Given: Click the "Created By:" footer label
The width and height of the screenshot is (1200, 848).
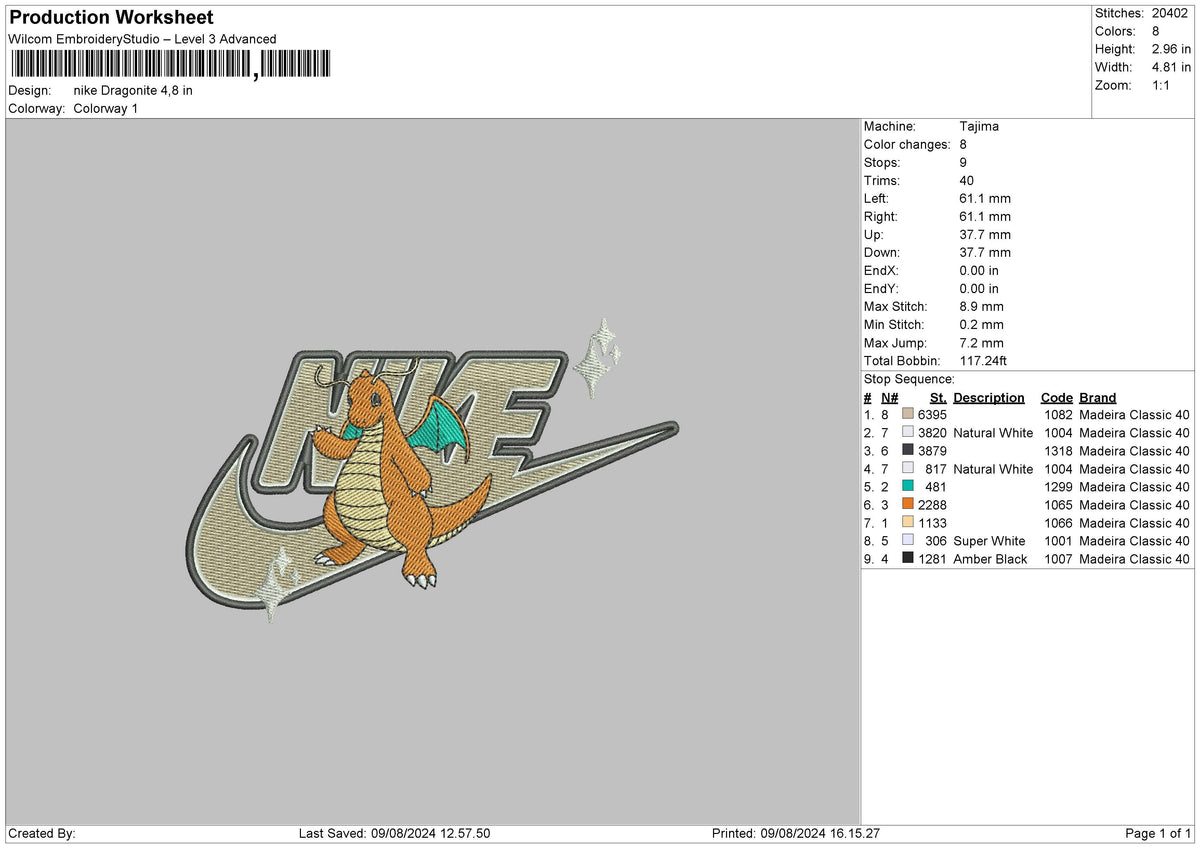Looking at the screenshot, I should (x=42, y=834).
